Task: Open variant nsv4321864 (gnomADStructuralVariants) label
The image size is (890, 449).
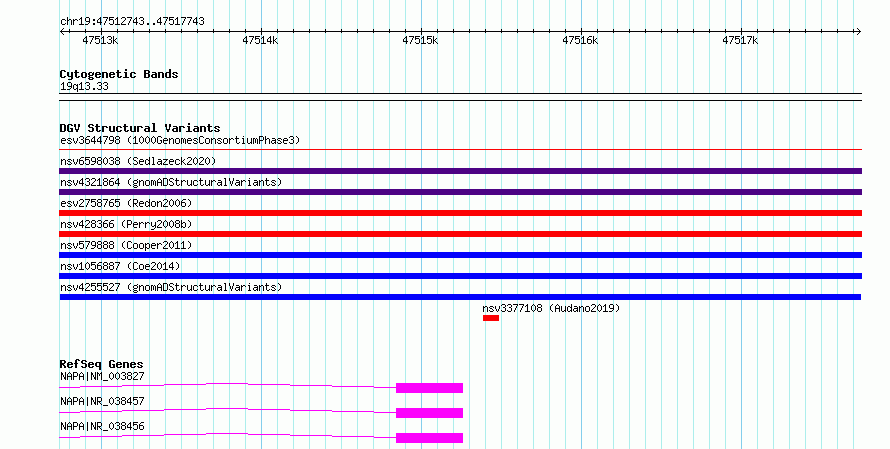Action: tap(171, 182)
